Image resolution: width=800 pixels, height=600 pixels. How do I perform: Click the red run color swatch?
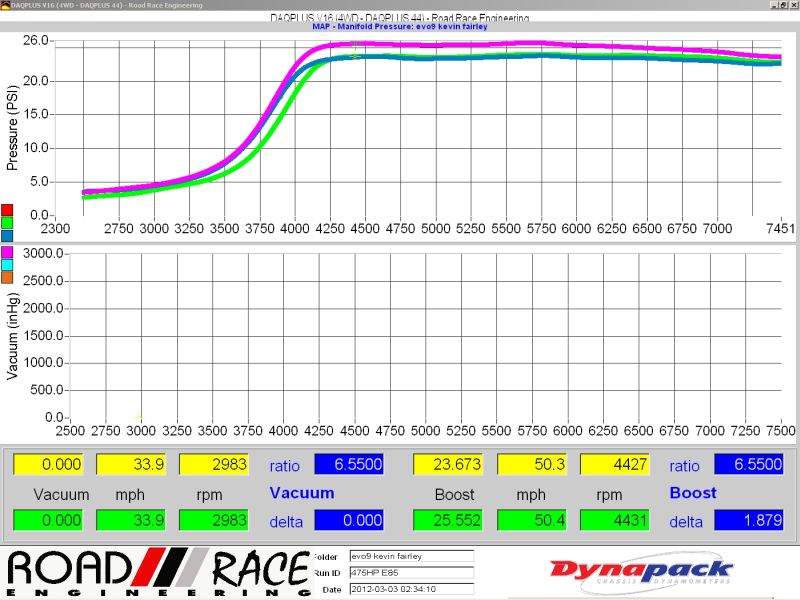[x=7, y=210]
